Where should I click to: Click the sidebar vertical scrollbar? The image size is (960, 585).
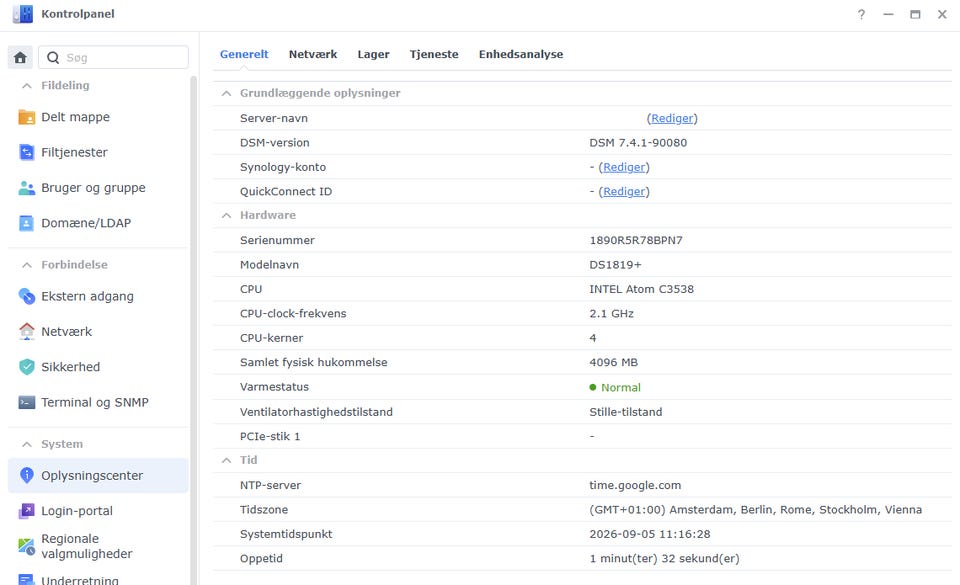pos(193,330)
